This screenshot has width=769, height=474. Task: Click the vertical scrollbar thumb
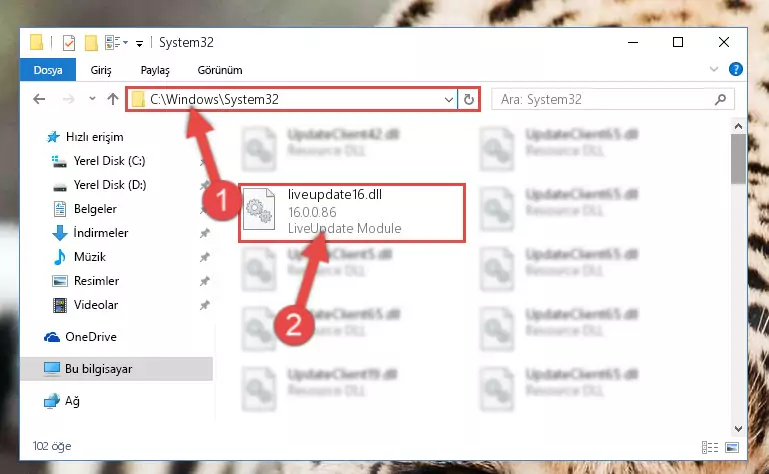click(738, 158)
